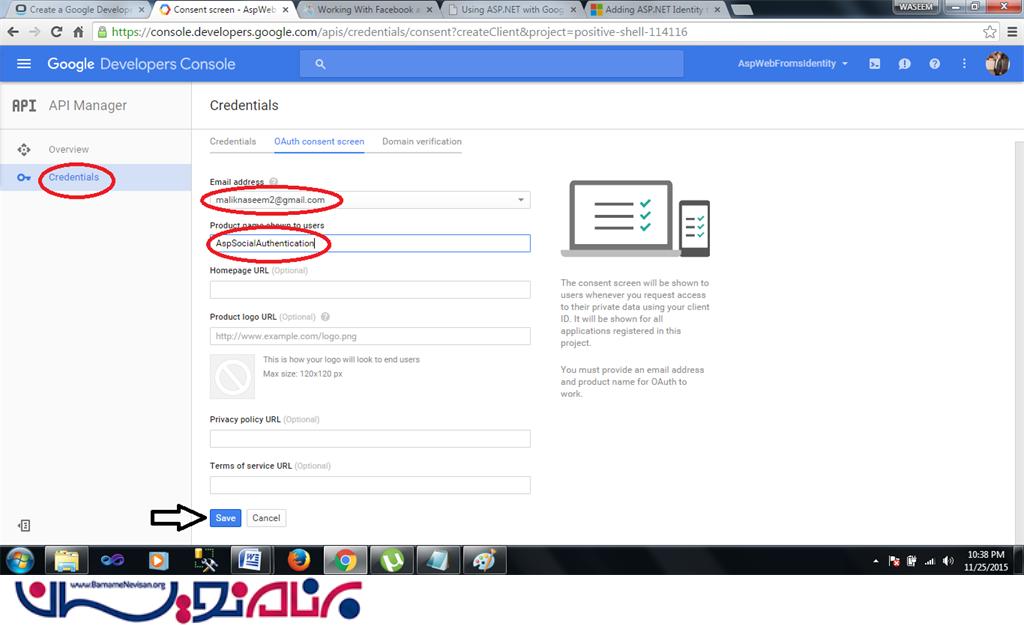Open the three-dot more options menu
Screen dimensions: 1024x625
[x=964, y=63]
